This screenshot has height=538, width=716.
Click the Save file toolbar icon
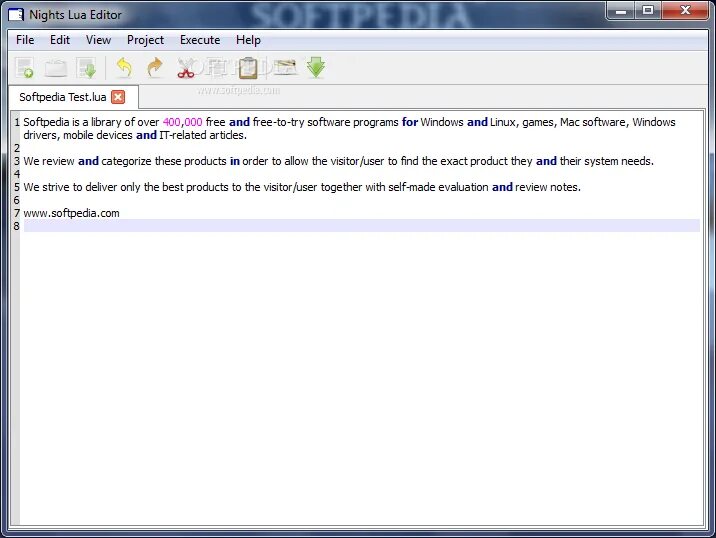click(87, 68)
